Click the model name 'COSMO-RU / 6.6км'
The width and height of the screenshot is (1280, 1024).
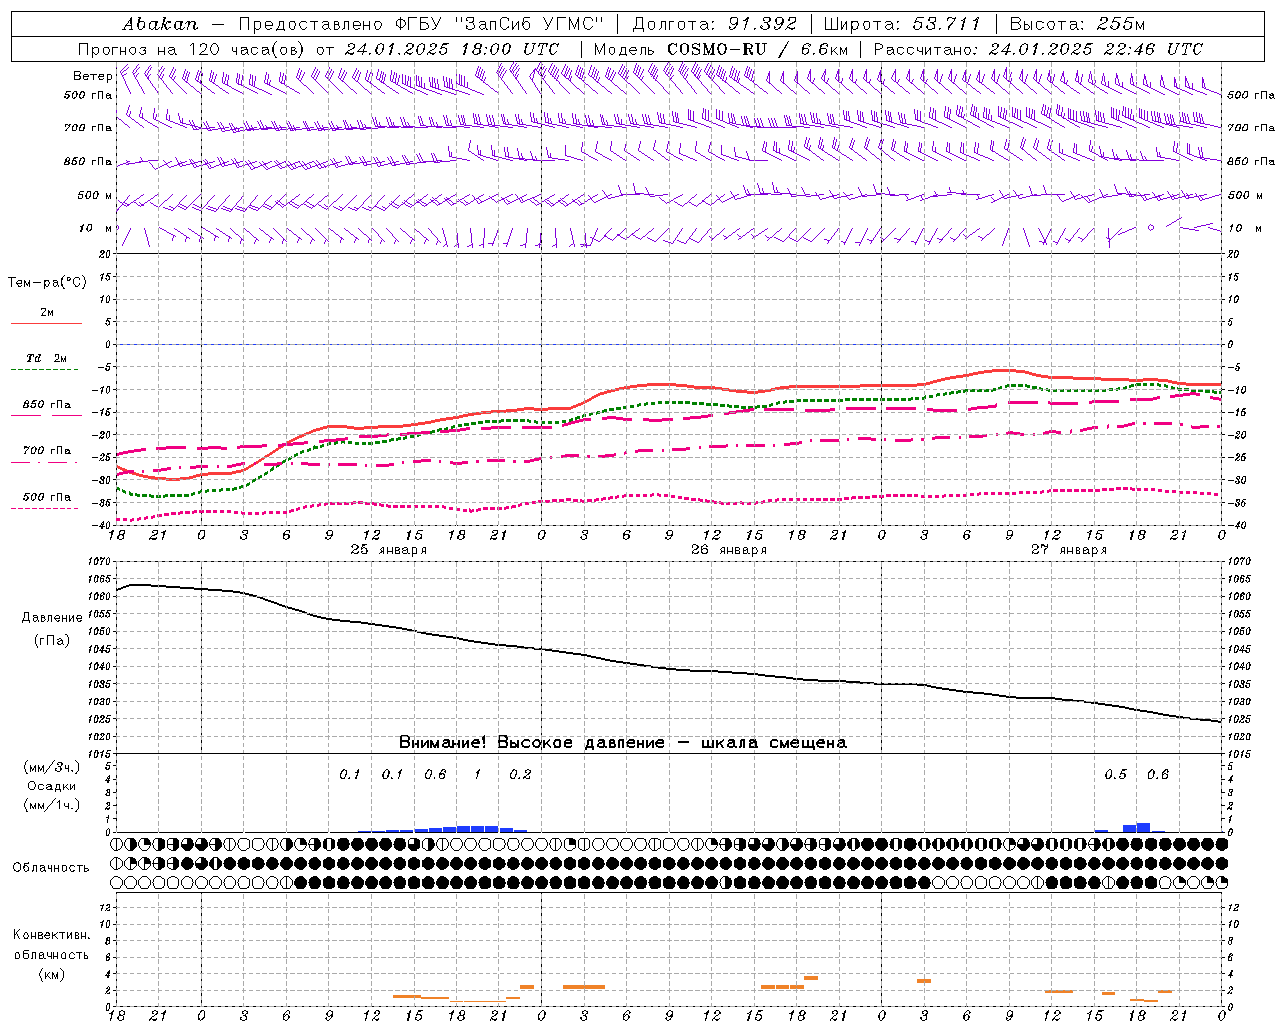[757, 49]
